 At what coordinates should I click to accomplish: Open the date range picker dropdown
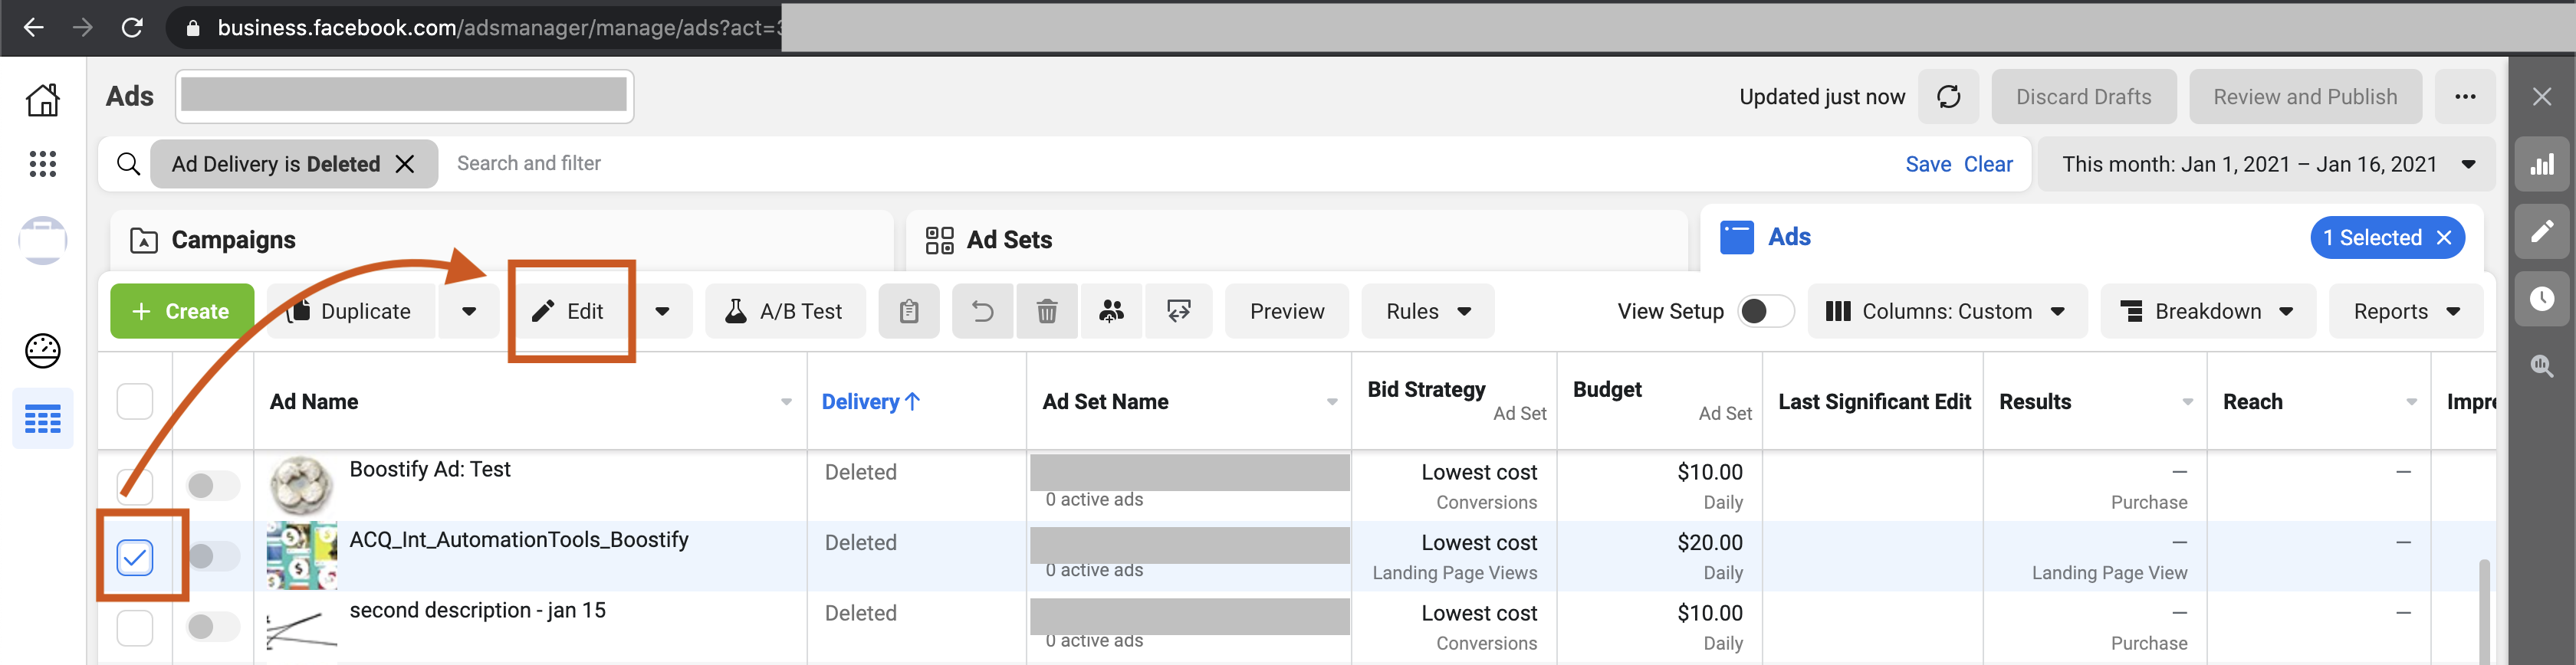[2266, 165]
